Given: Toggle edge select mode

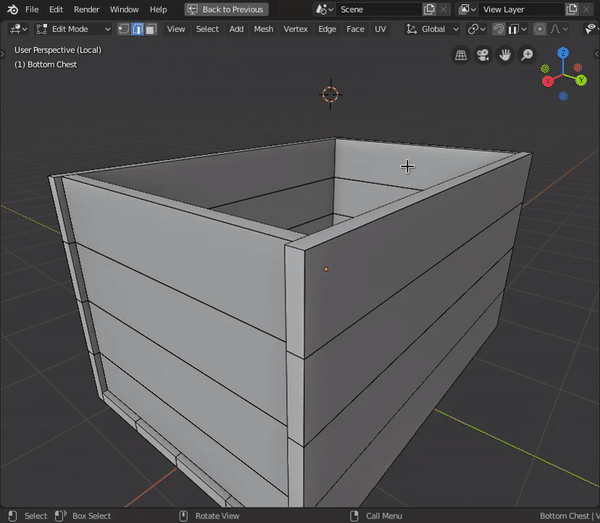Looking at the screenshot, I should [x=137, y=29].
